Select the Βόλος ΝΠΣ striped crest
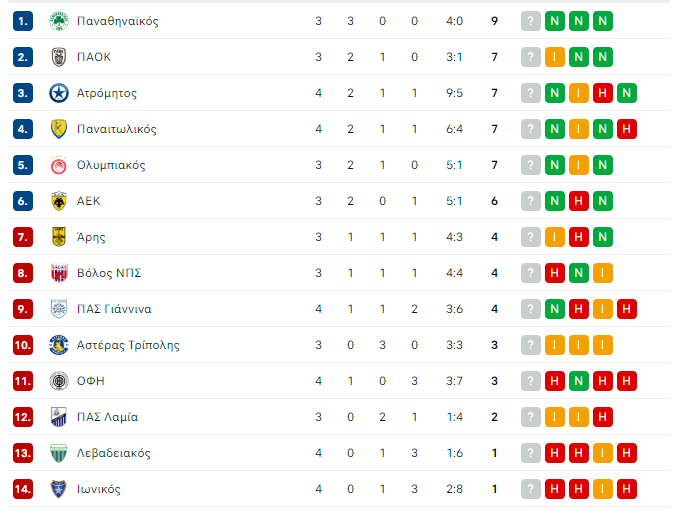675x513 pixels. (x=59, y=273)
